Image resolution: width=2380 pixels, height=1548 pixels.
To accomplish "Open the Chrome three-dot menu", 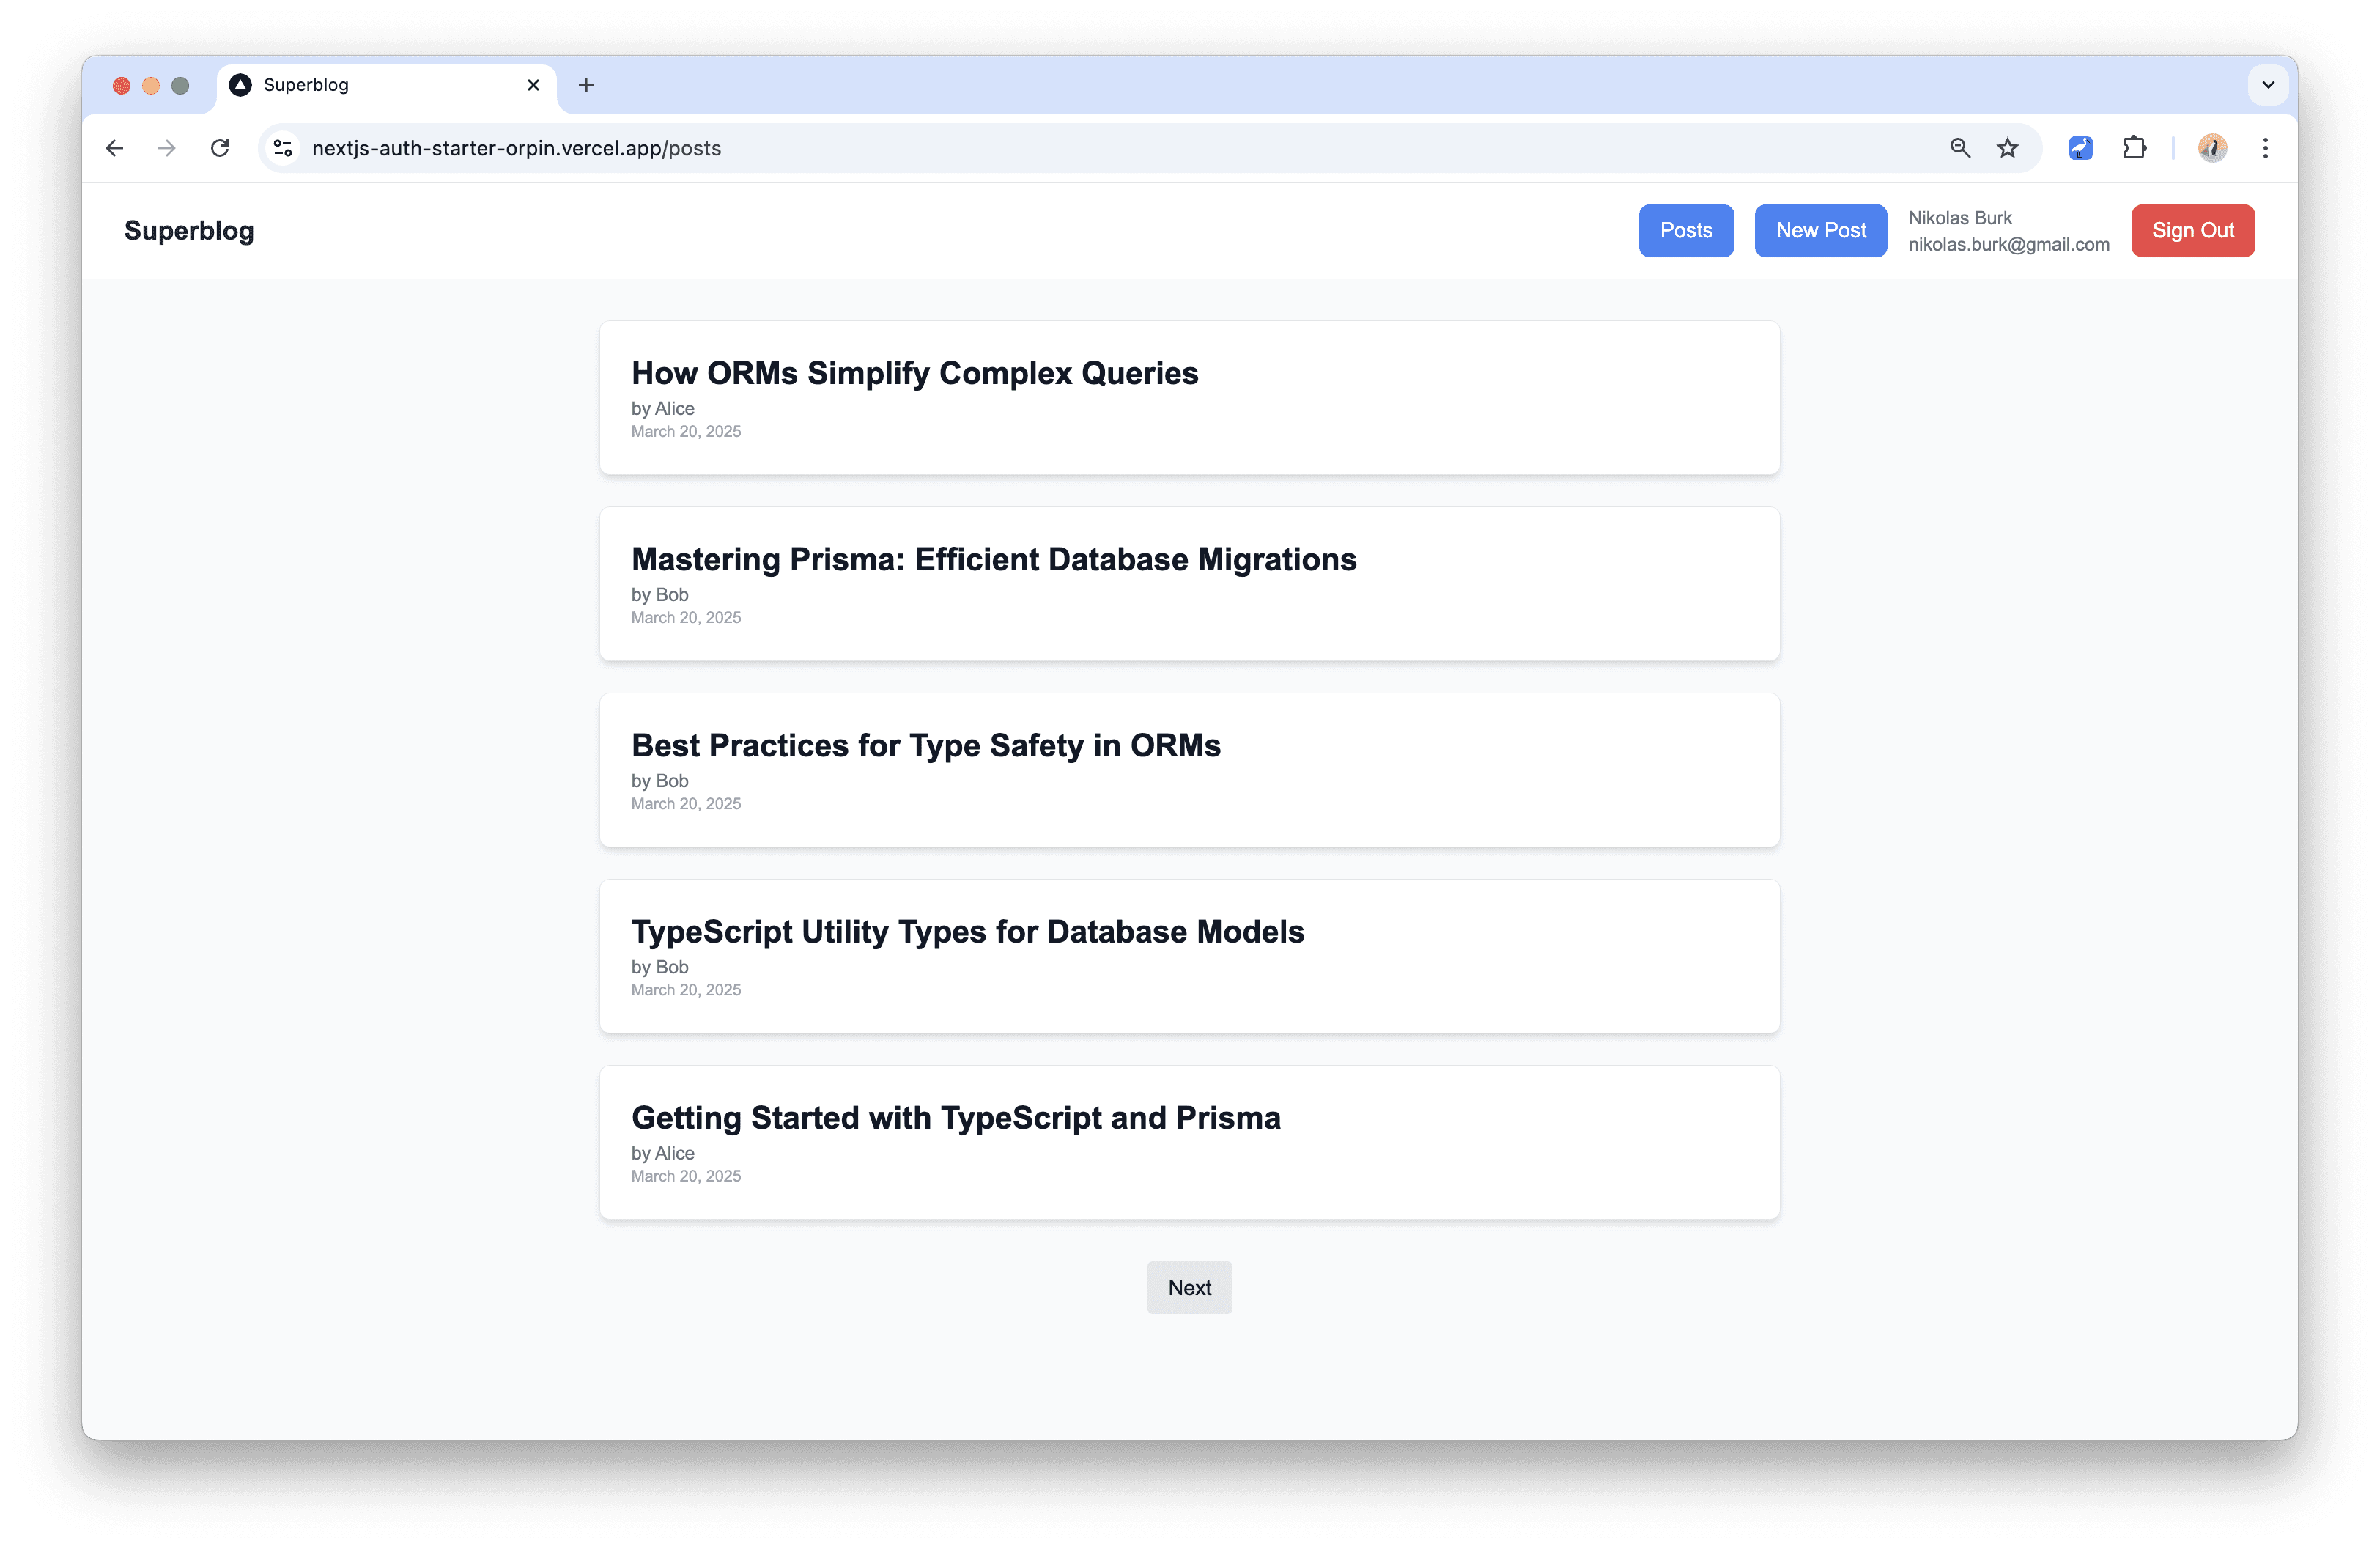I will click(x=2265, y=148).
